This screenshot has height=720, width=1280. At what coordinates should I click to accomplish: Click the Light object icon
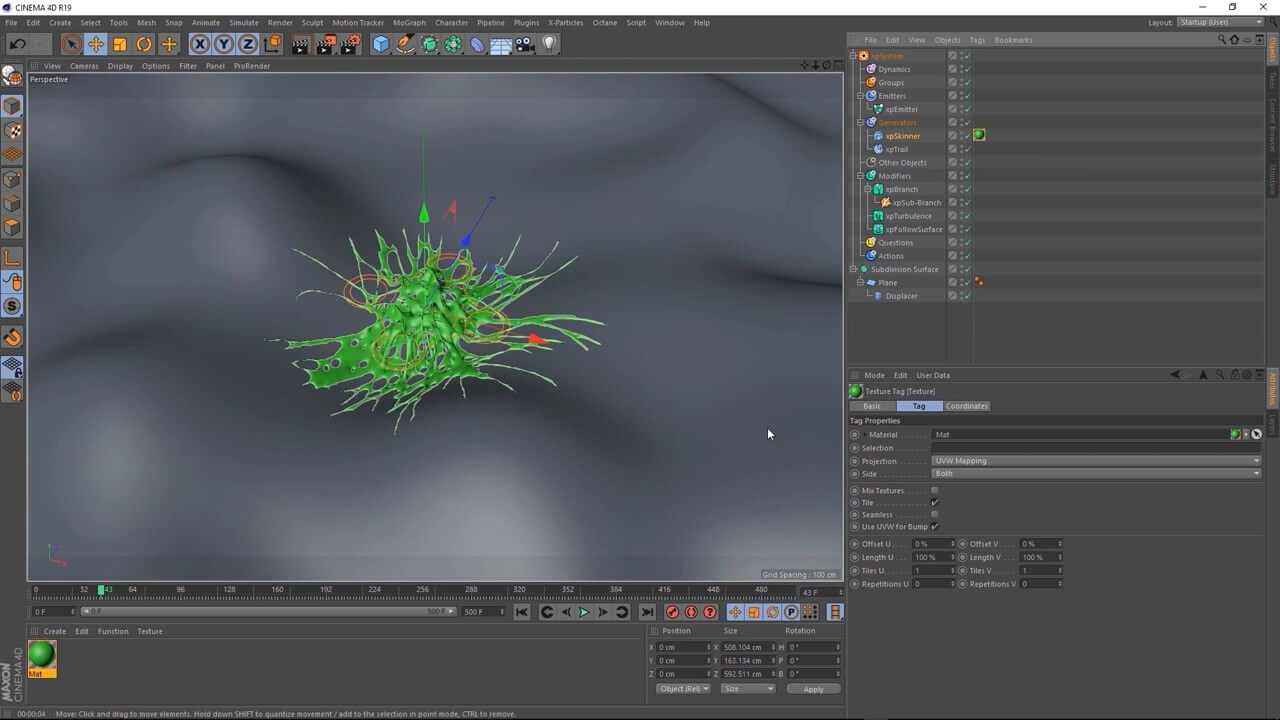click(x=549, y=44)
